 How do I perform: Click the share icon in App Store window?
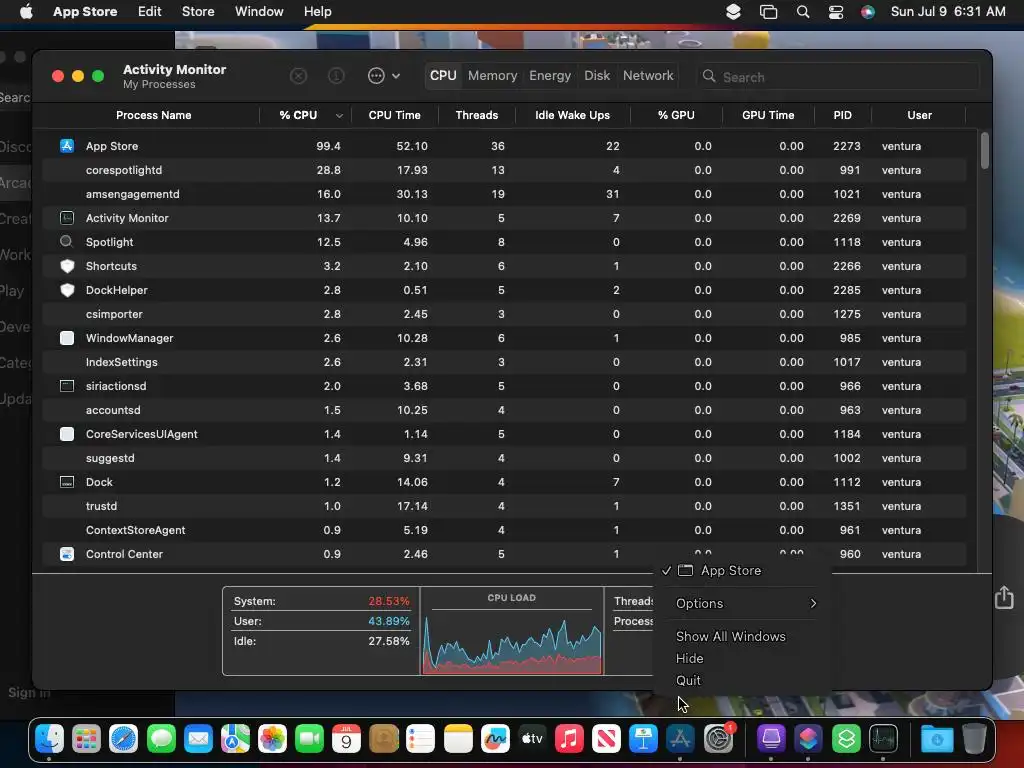[x=1004, y=597]
